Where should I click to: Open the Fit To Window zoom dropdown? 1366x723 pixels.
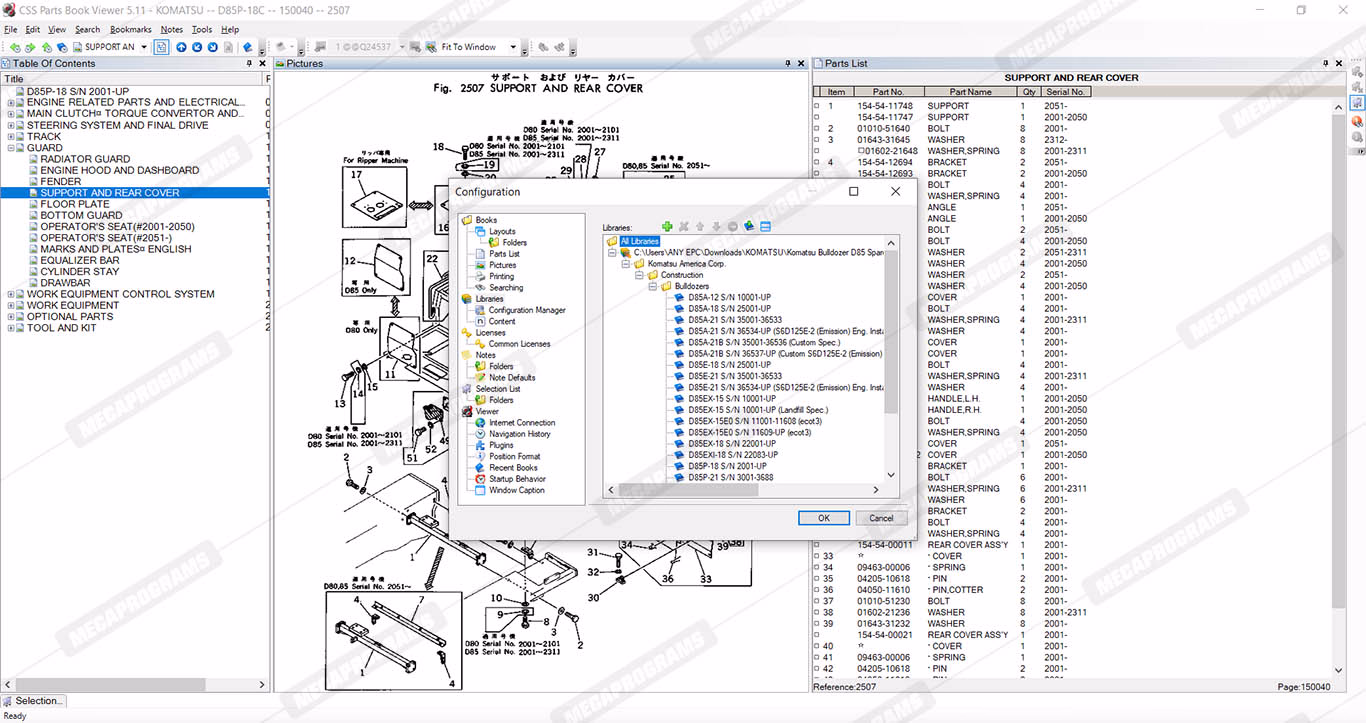pyautogui.click(x=513, y=47)
